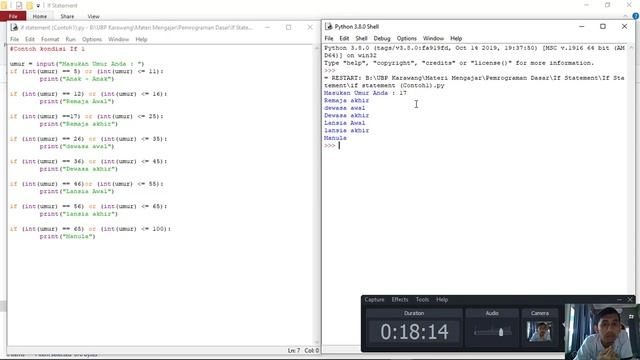The width and height of the screenshot is (640, 360).
Task: Click the 'Remaja akhir' output in Shell
Action: click(347, 100)
